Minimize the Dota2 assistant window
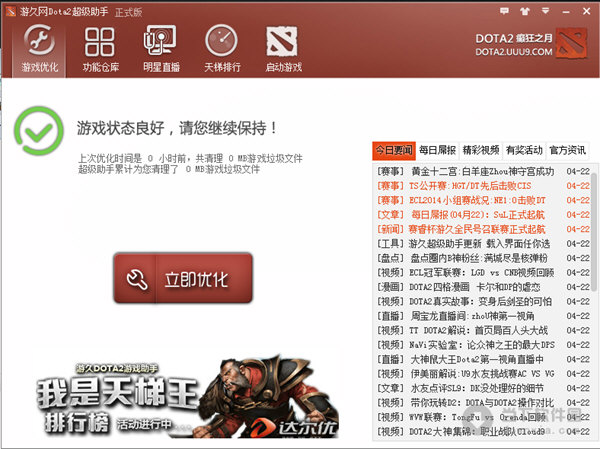 pyautogui.click(x=566, y=12)
